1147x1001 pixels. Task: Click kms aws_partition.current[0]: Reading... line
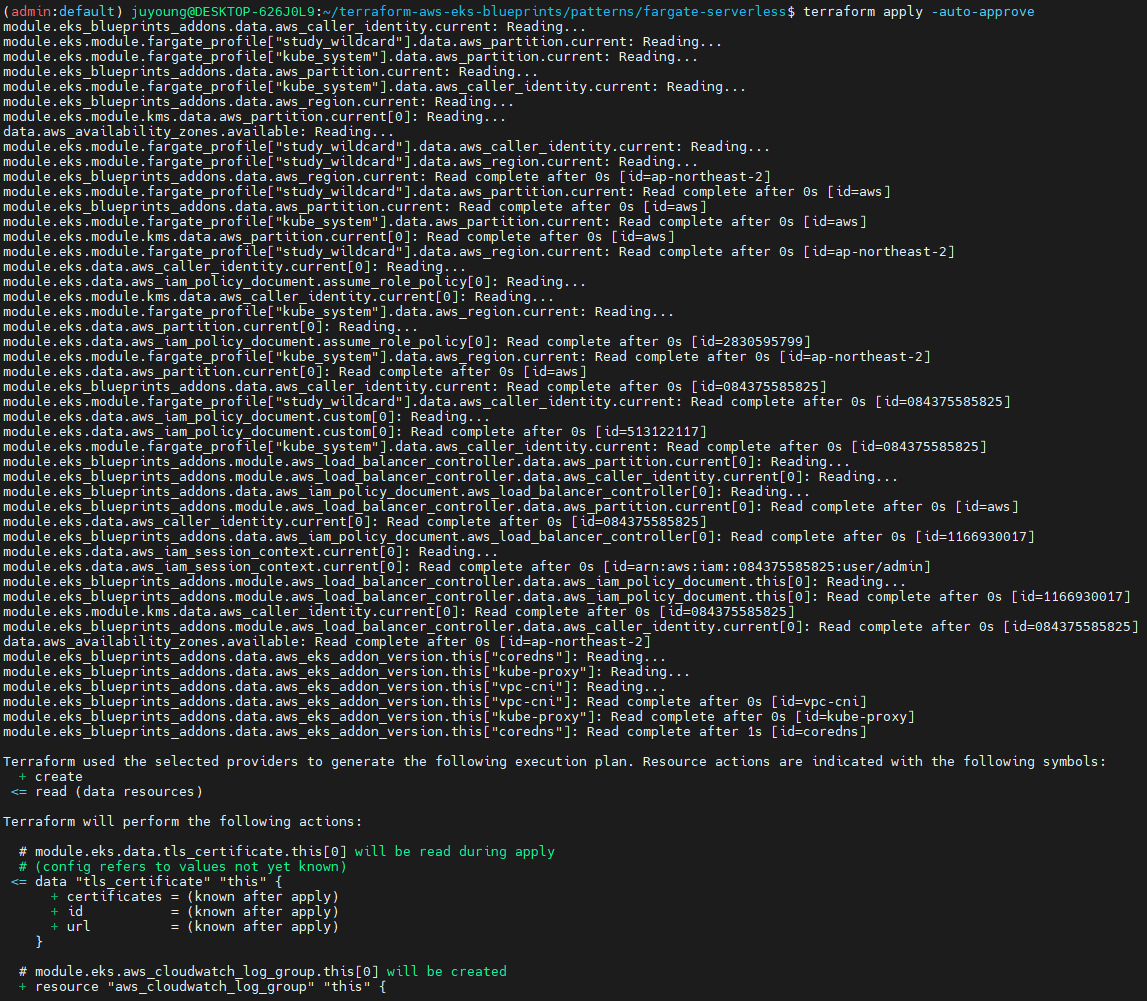[x=255, y=117]
